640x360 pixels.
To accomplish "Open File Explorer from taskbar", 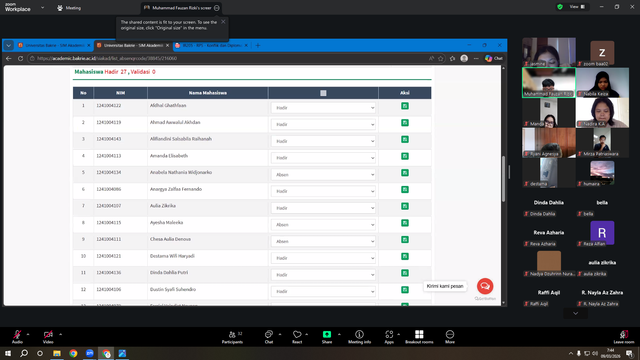I will coord(57,353).
